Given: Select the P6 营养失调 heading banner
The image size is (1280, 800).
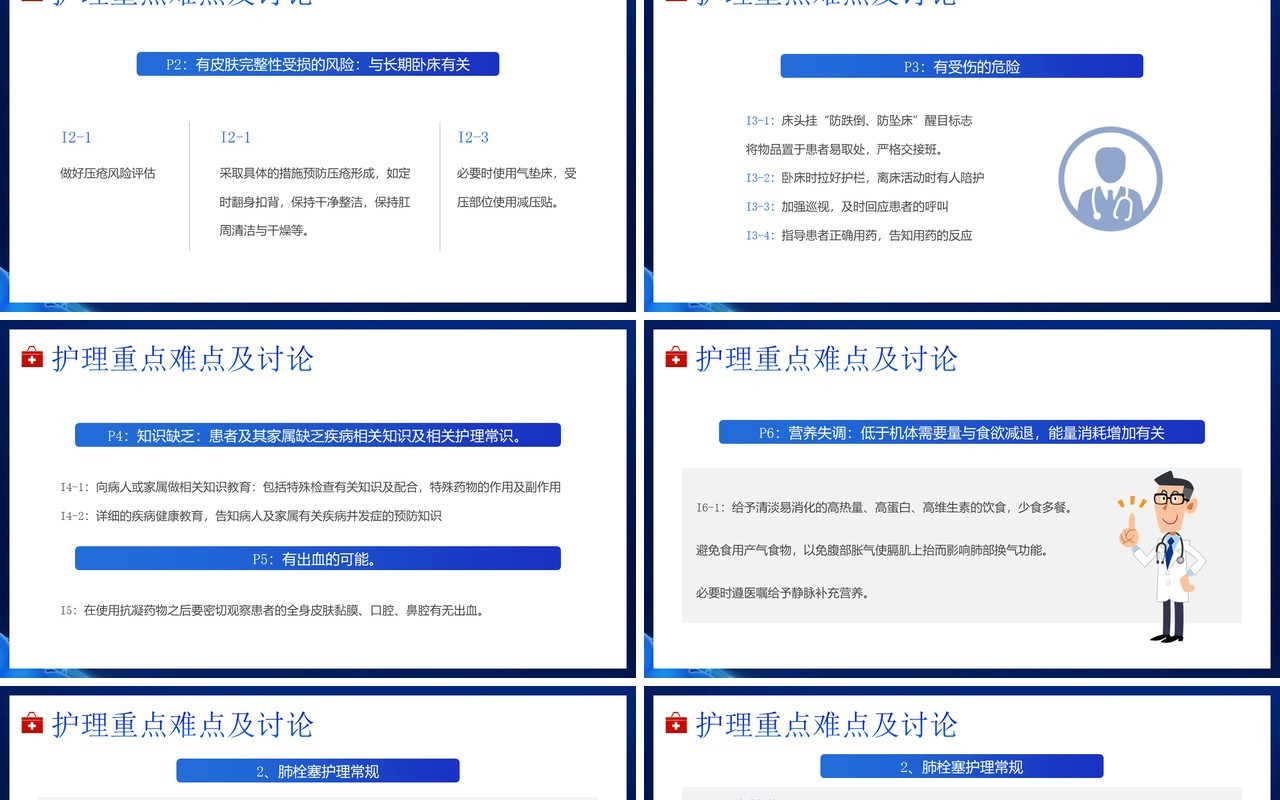Looking at the screenshot, I should coord(962,432).
